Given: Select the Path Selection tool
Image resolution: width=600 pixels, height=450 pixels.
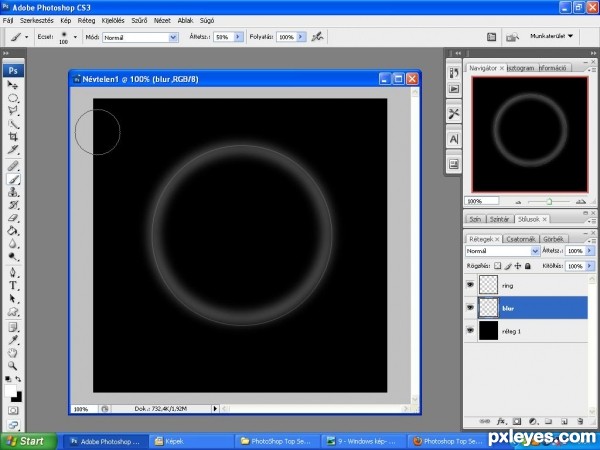Looking at the screenshot, I should 13,298.
